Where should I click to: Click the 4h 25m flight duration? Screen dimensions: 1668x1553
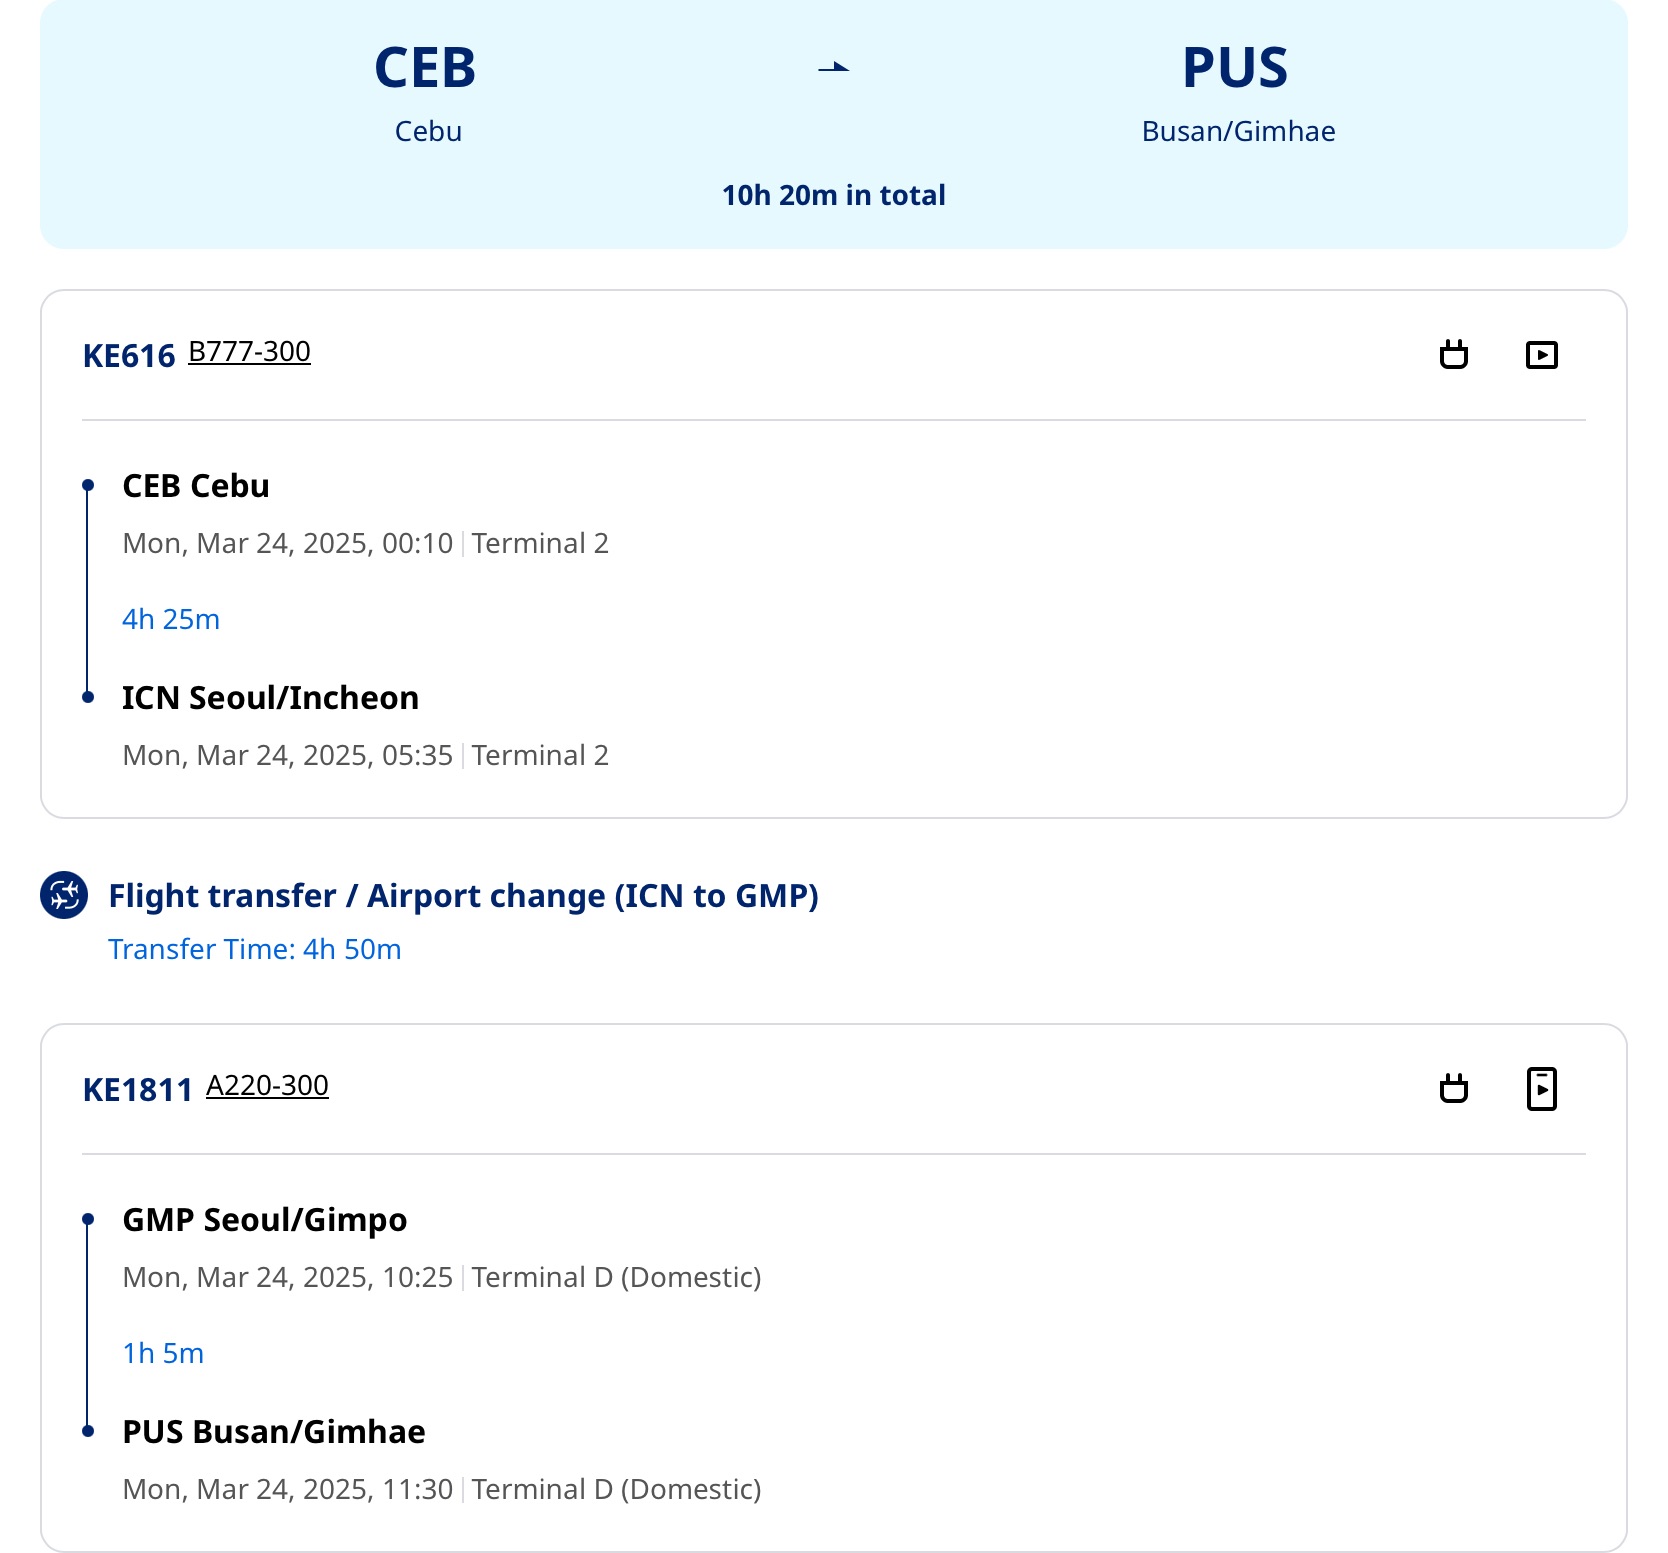[x=171, y=619]
